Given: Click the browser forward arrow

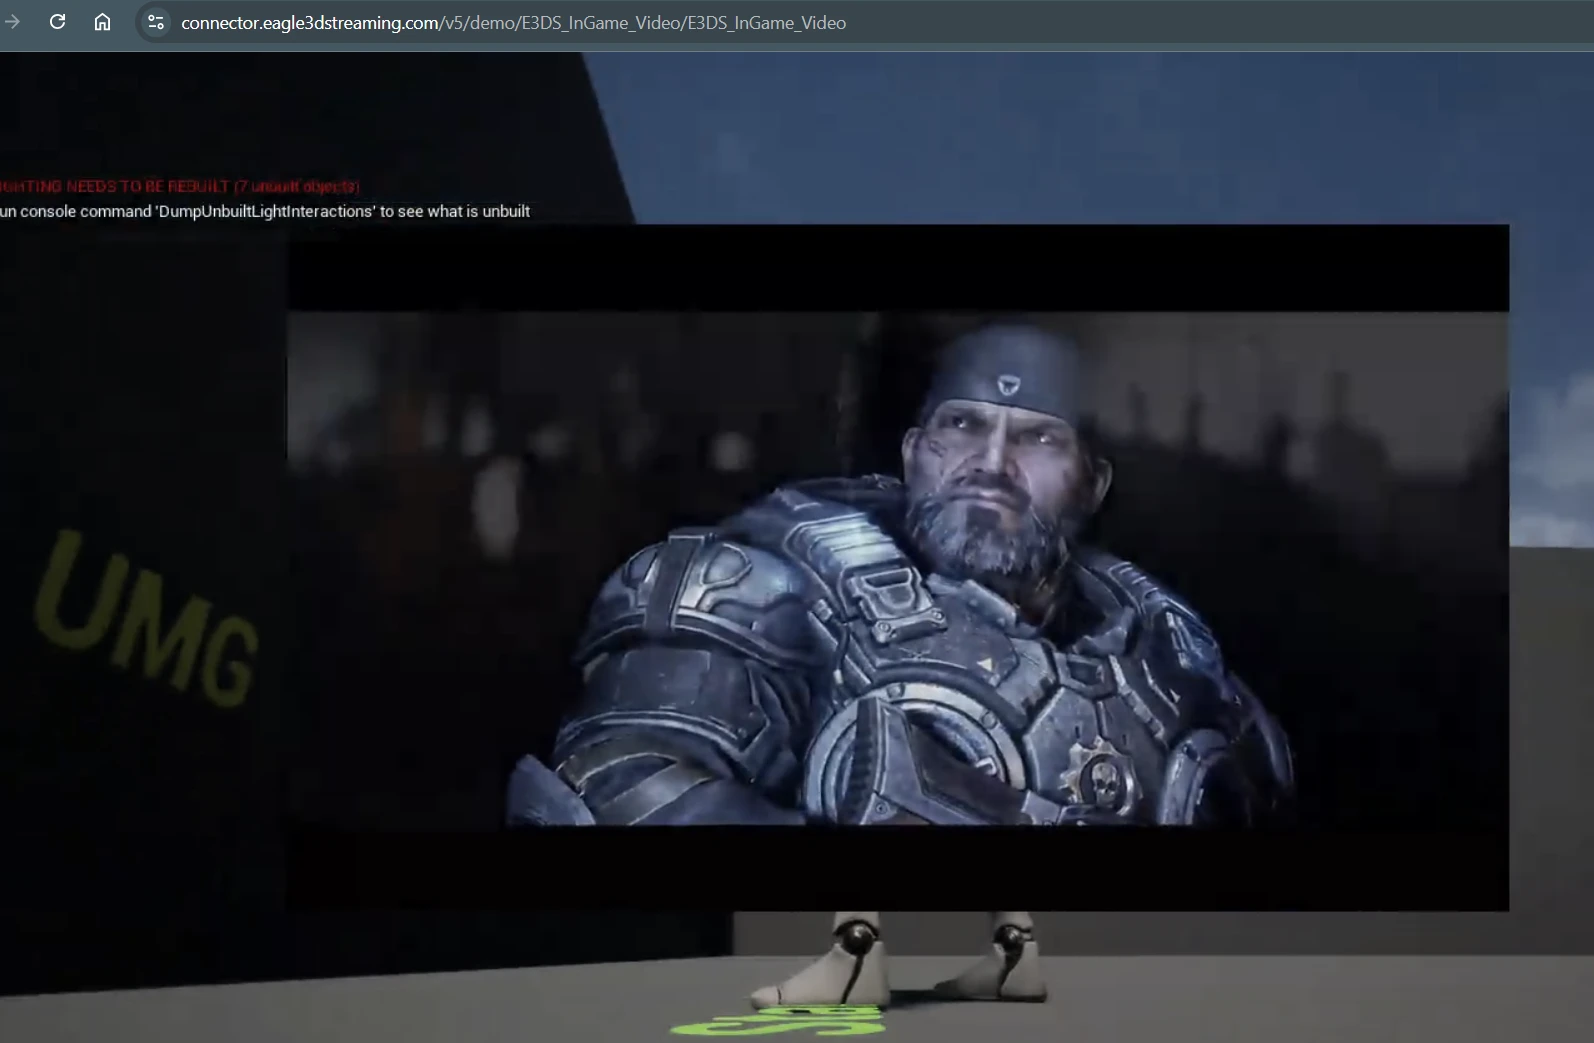Looking at the screenshot, I should [x=12, y=21].
